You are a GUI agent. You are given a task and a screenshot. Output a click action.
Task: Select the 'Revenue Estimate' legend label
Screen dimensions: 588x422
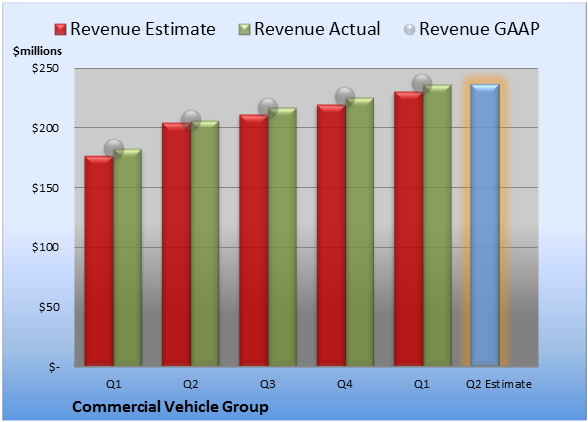click(143, 29)
